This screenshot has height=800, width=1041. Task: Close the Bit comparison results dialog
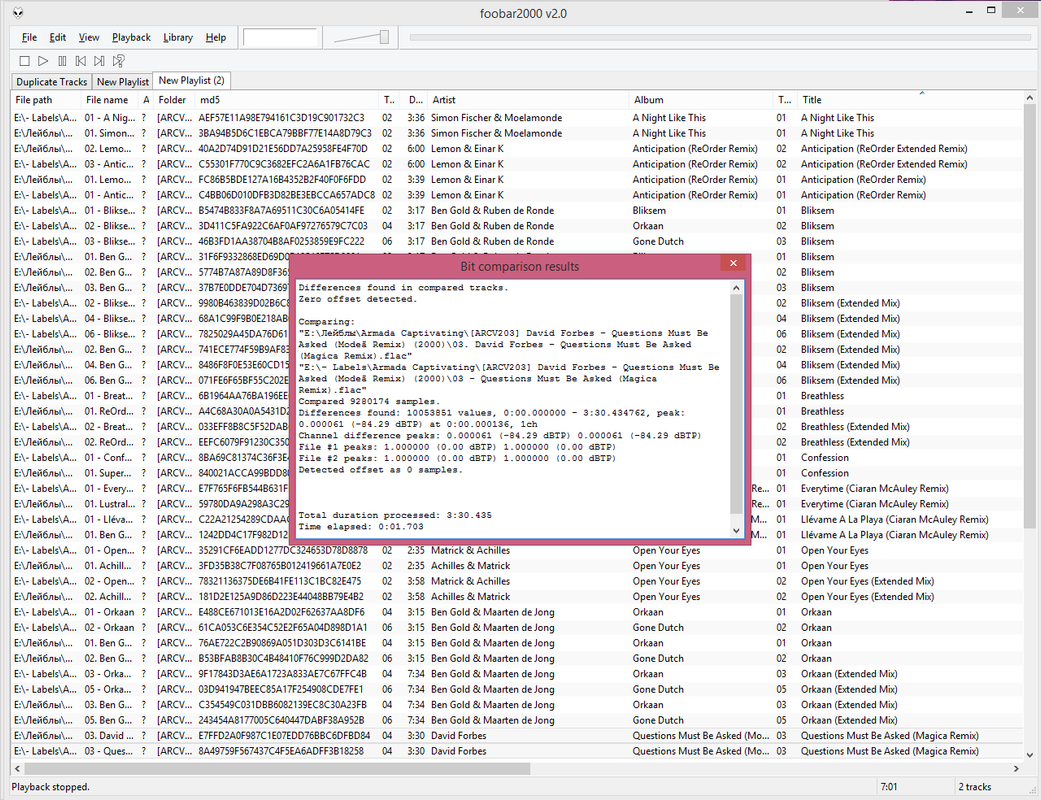pos(733,263)
